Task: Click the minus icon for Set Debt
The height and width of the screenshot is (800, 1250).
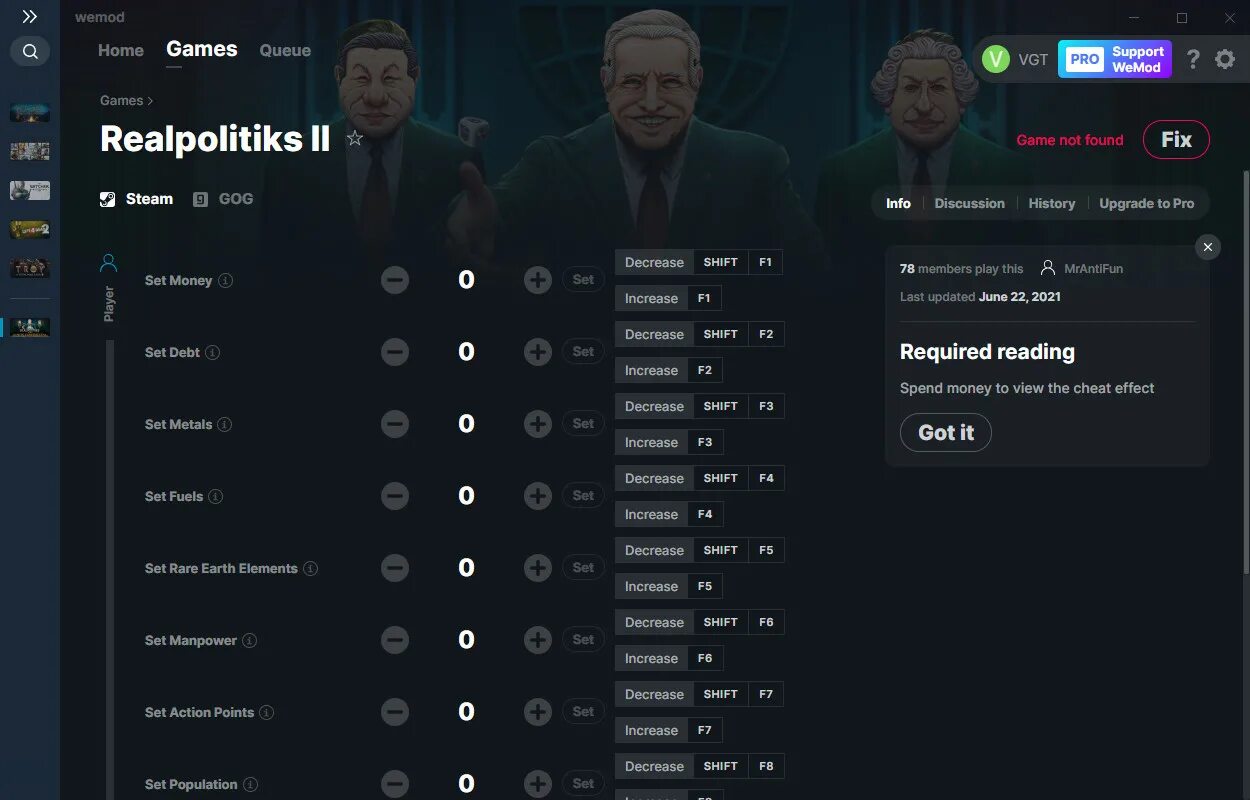Action: 395,352
